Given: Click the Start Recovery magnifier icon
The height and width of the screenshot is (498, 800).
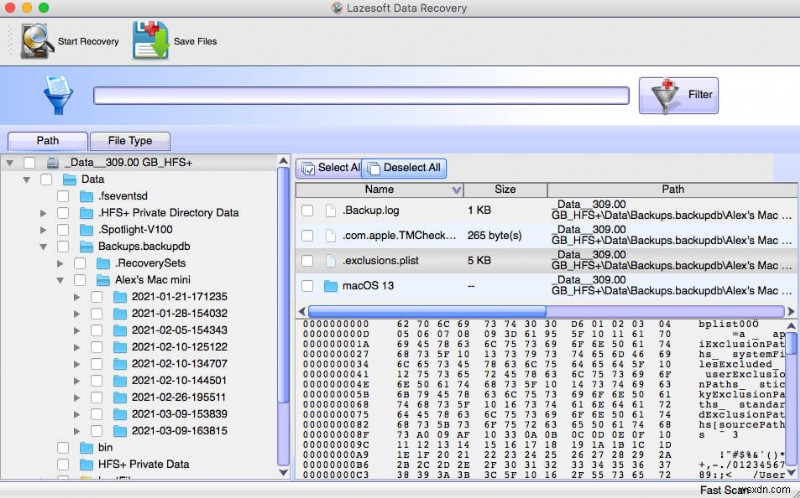Looking at the screenshot, I should click(x=35, y=40).
